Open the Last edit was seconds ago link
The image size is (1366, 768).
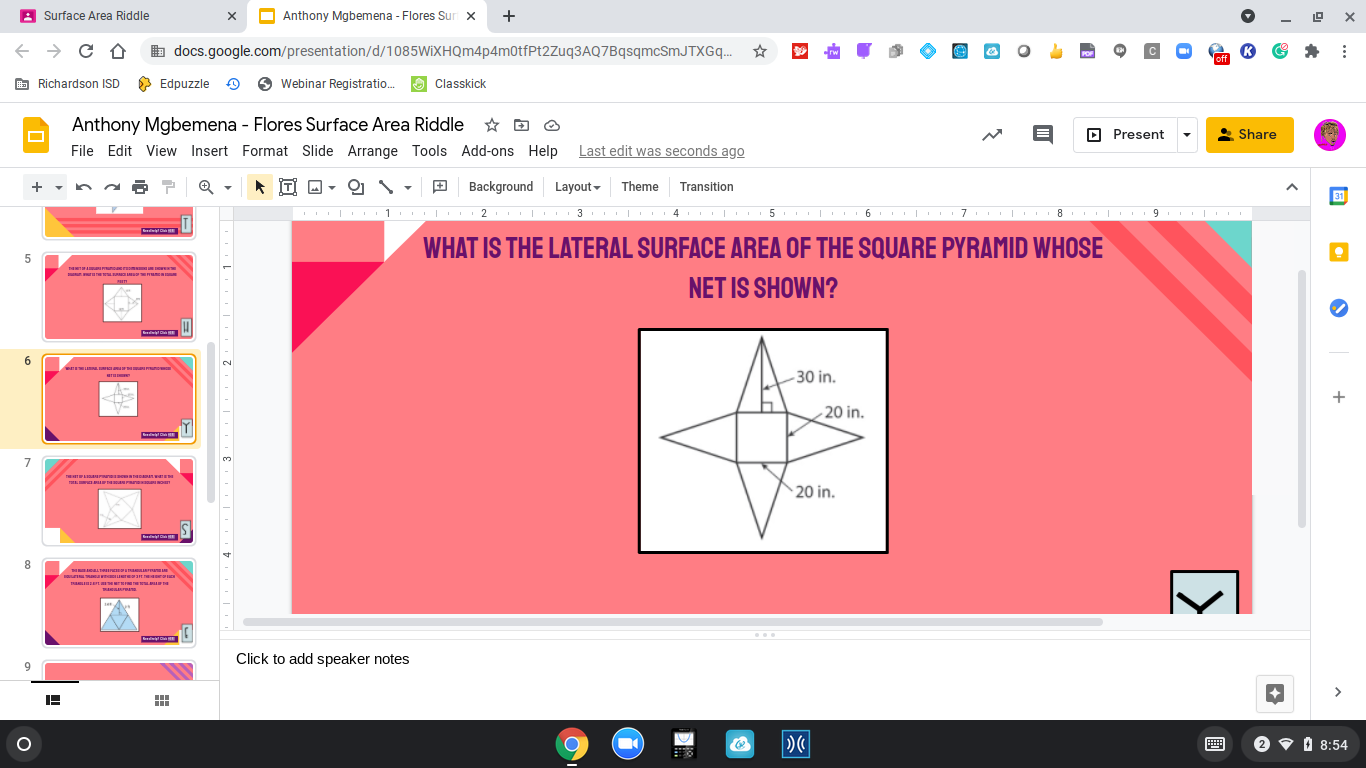click(662, 151)
